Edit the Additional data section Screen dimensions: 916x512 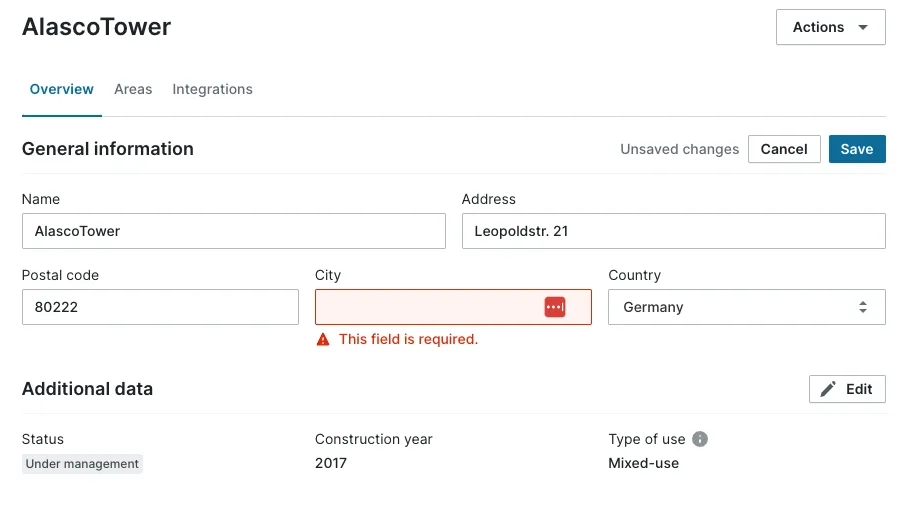pos(847,389)
